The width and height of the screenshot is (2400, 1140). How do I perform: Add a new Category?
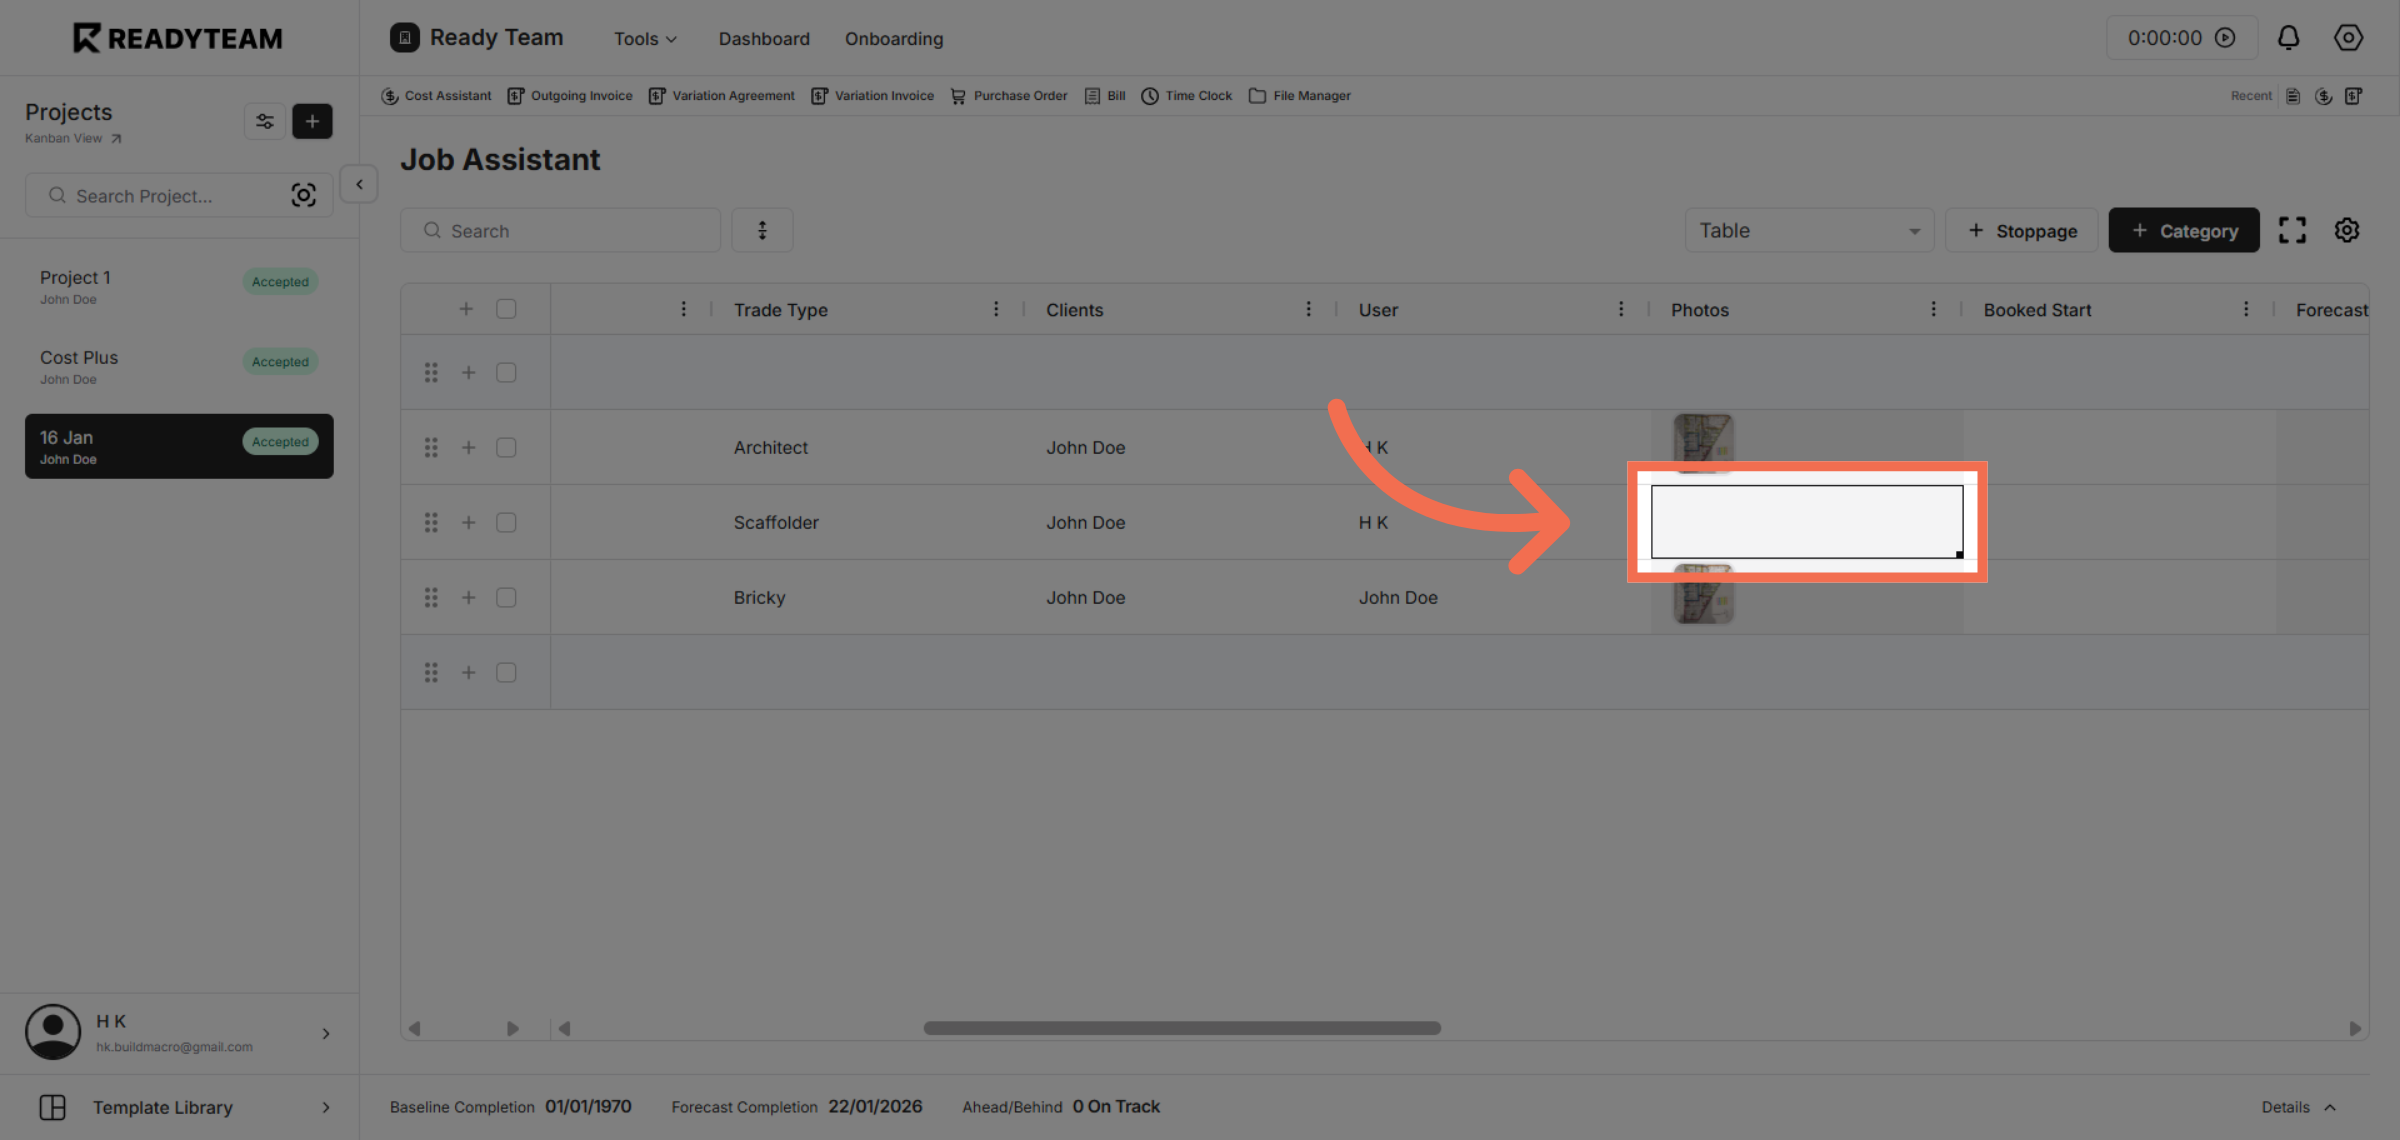2183,230
